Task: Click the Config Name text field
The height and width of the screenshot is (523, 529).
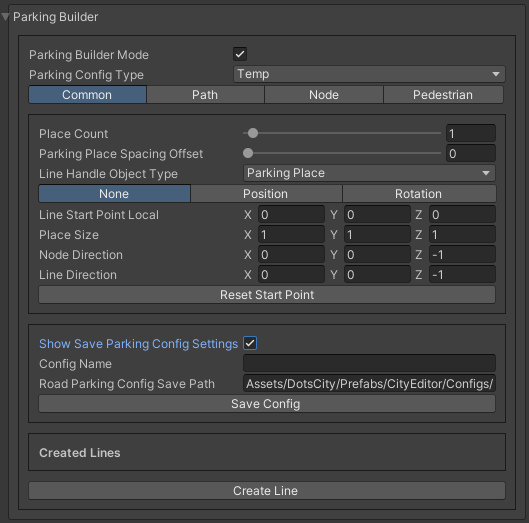Action: click(369, 363)
